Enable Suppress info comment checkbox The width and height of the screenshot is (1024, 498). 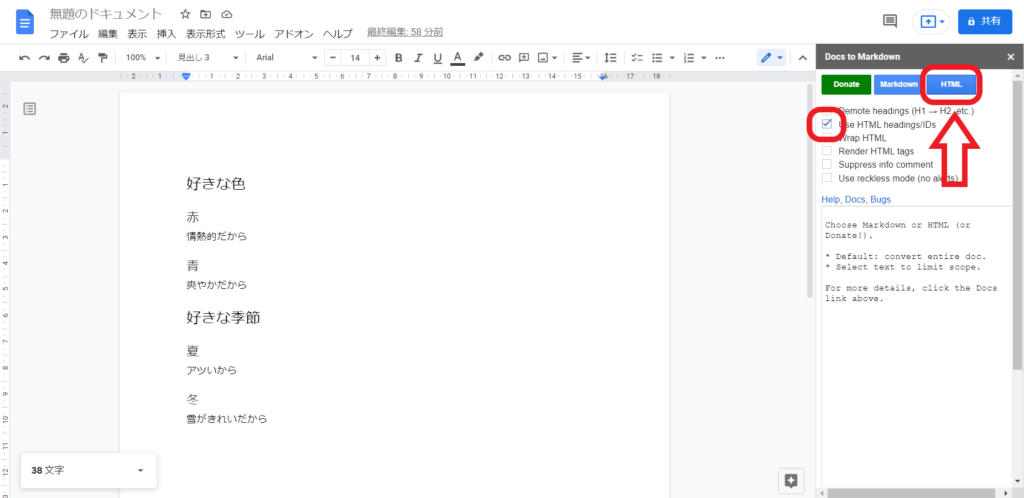[827, 164]
